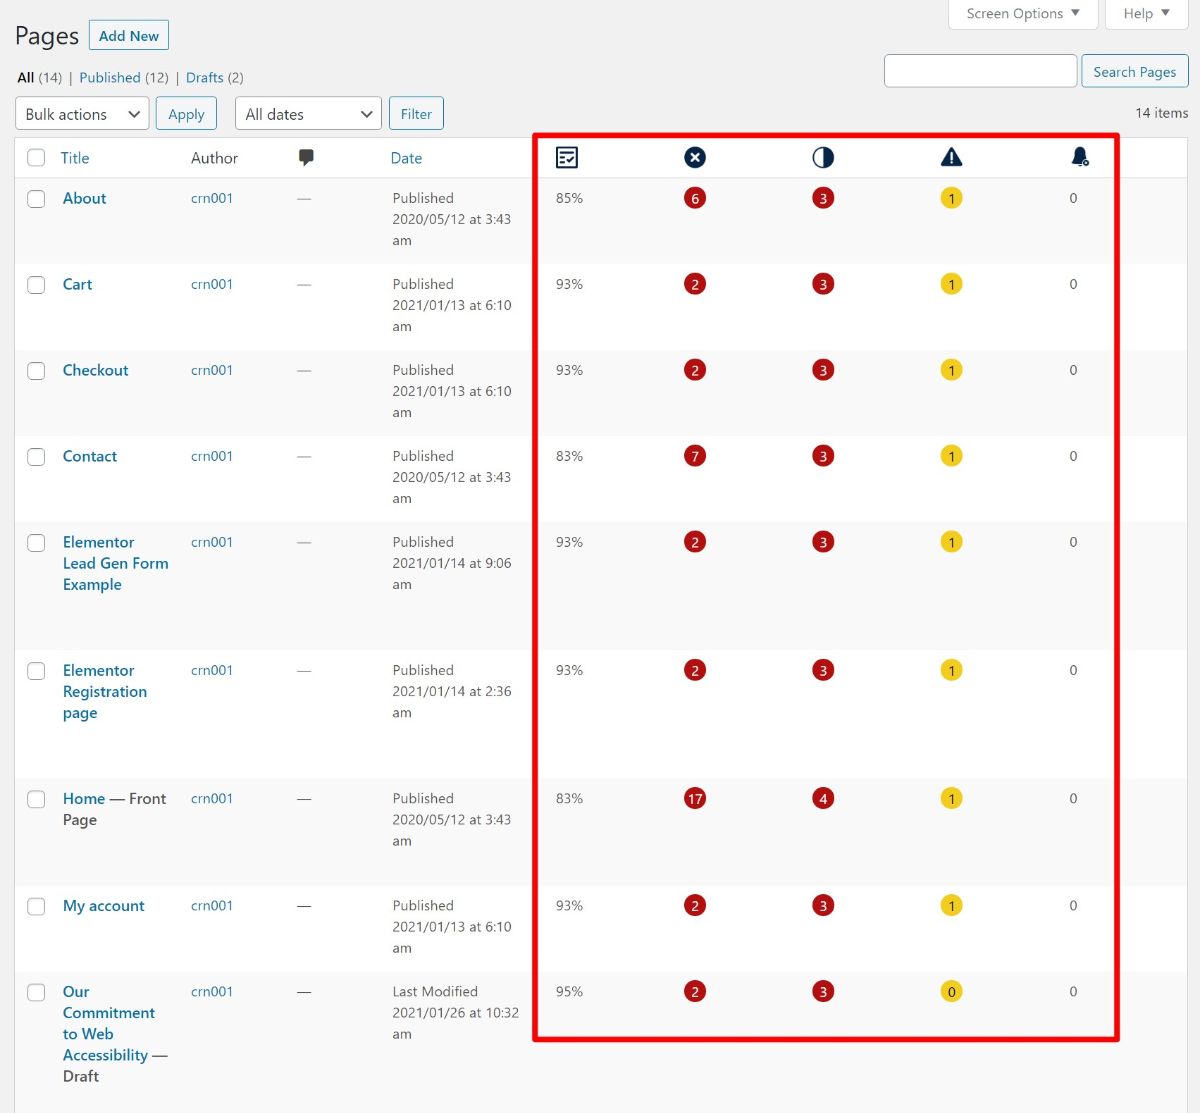The image size is (1200, 1113).
Task: Click the 85% passed value for About
Action: pyautogui.click(x=569, y=198)
